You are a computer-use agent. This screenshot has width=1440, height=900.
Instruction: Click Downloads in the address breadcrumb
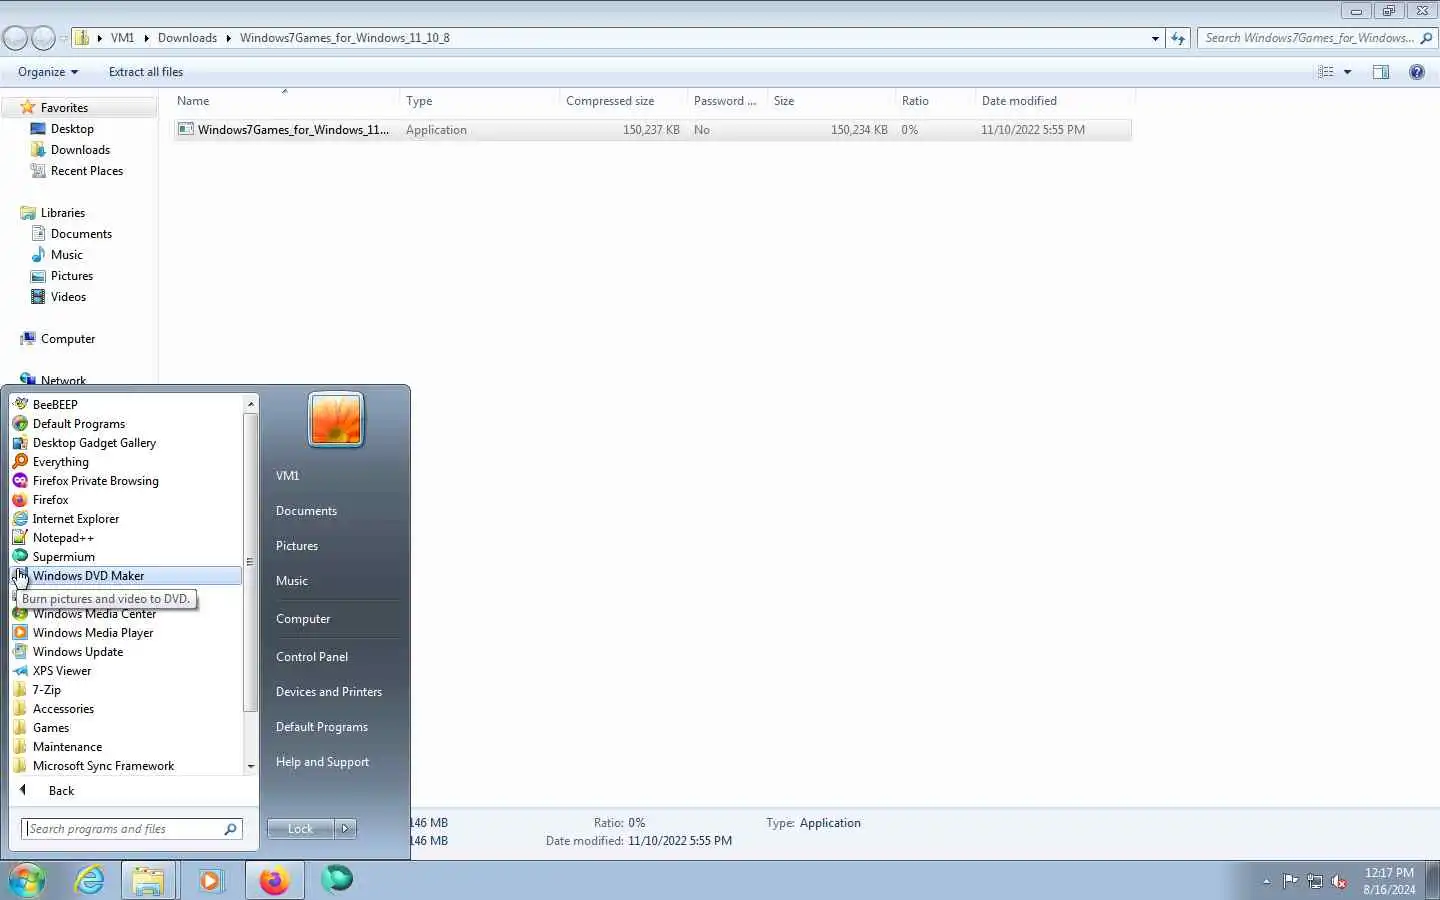click(187, 38)
